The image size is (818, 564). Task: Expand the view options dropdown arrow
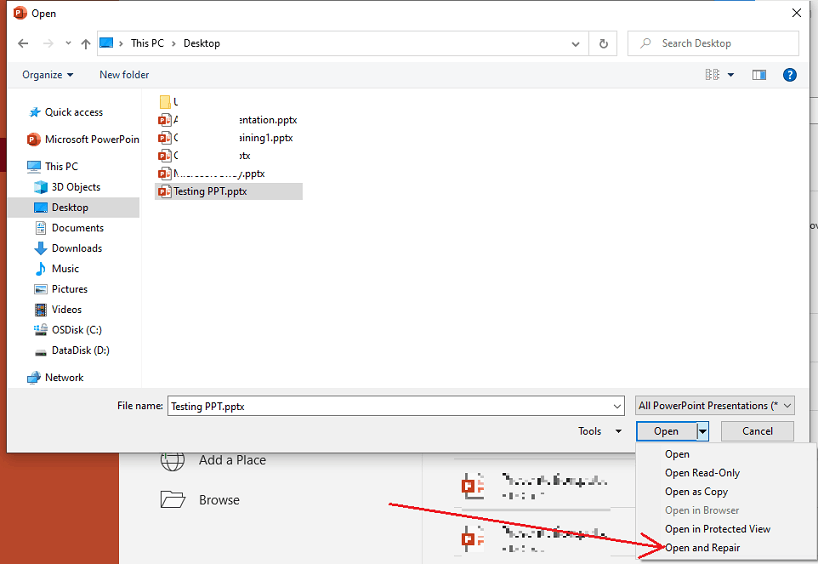coord(731,75)
